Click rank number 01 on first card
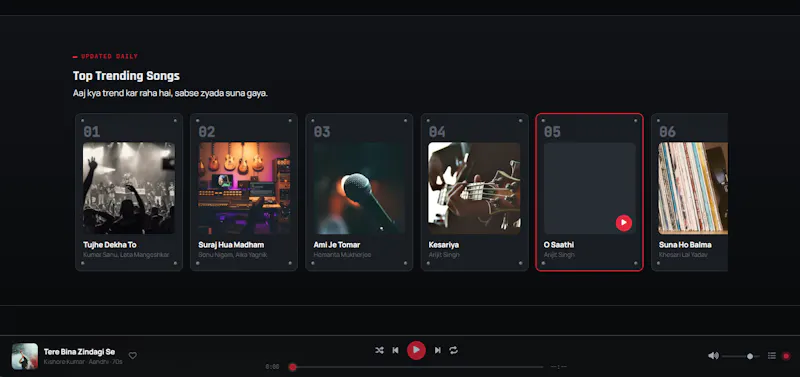800x377 pixels. tap(92, 132)
